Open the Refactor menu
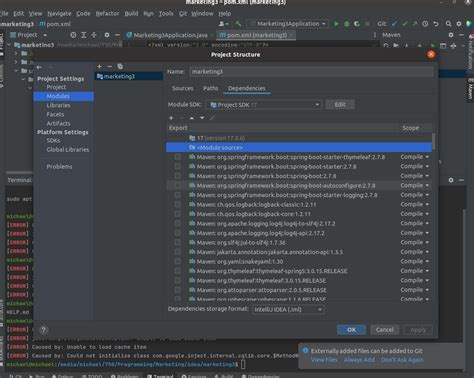The height and width of the screenshot is (378, 474). pos(107,14)
